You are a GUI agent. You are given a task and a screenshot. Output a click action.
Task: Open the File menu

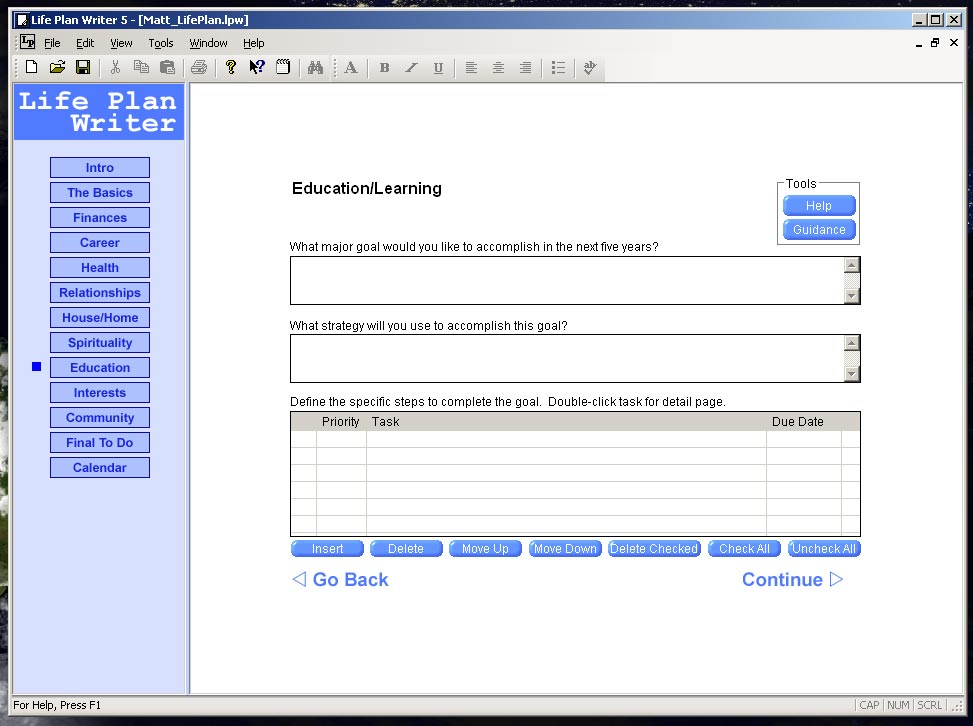pyautogui.click(x=52, y=43)
